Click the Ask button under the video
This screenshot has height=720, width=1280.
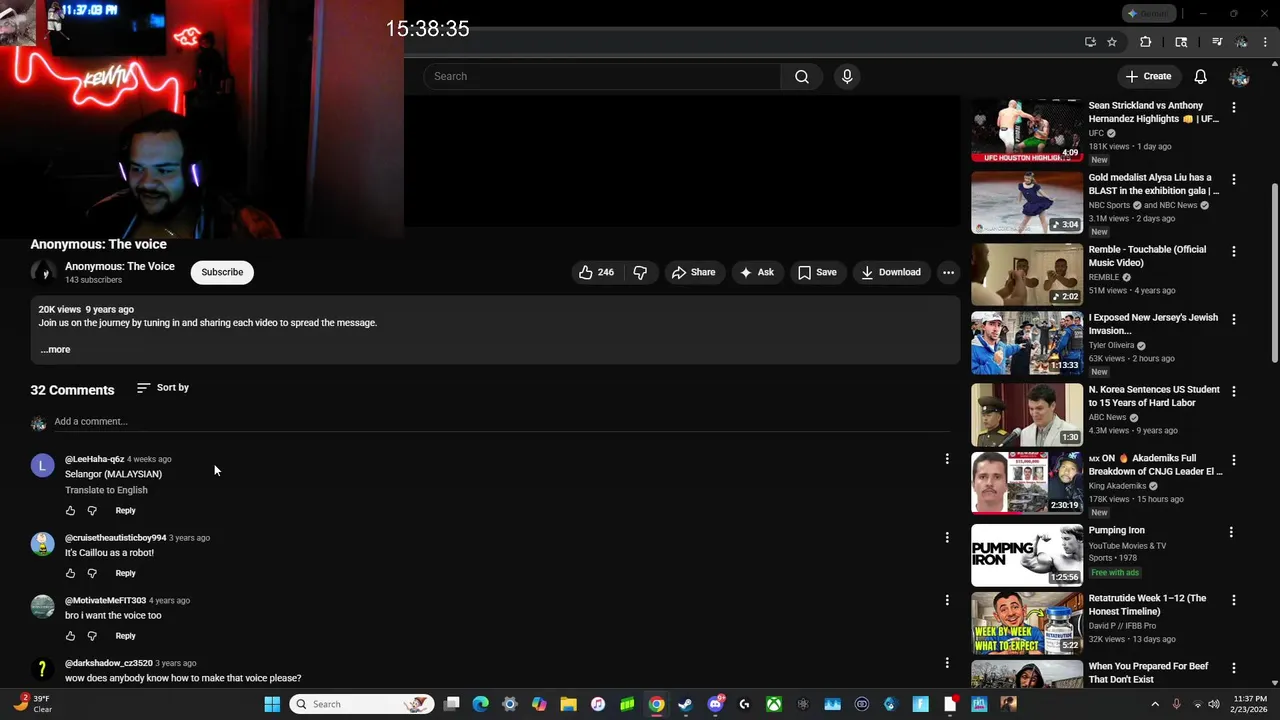click(756, 272)
